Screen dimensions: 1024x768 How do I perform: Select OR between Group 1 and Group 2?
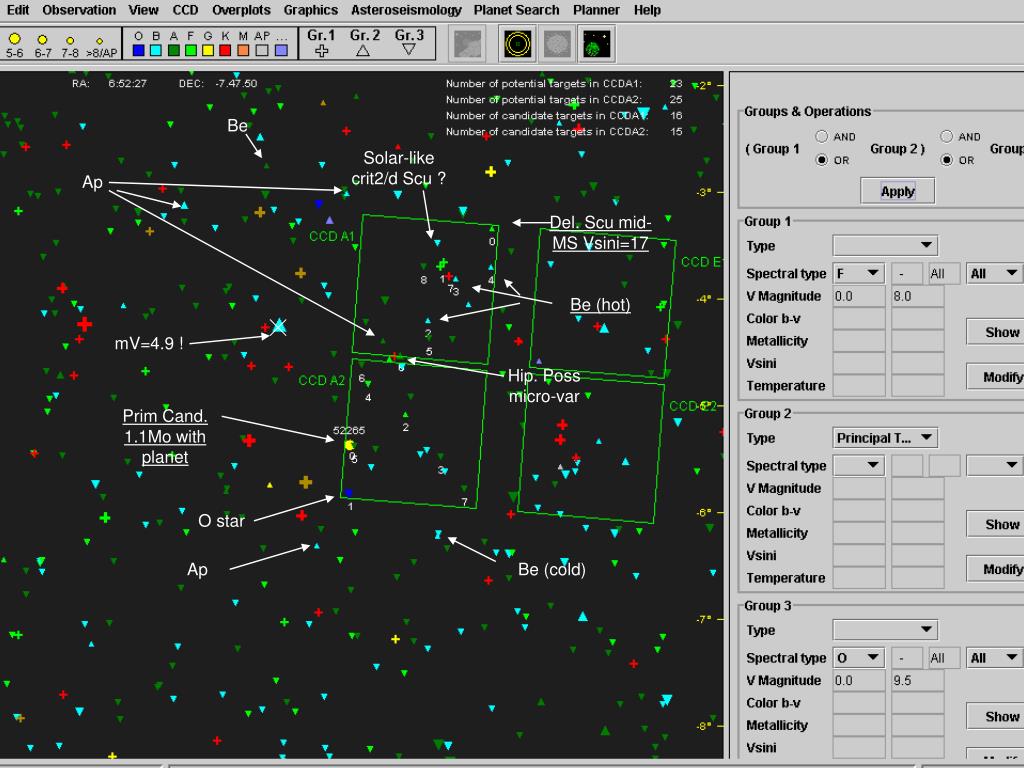822,159
